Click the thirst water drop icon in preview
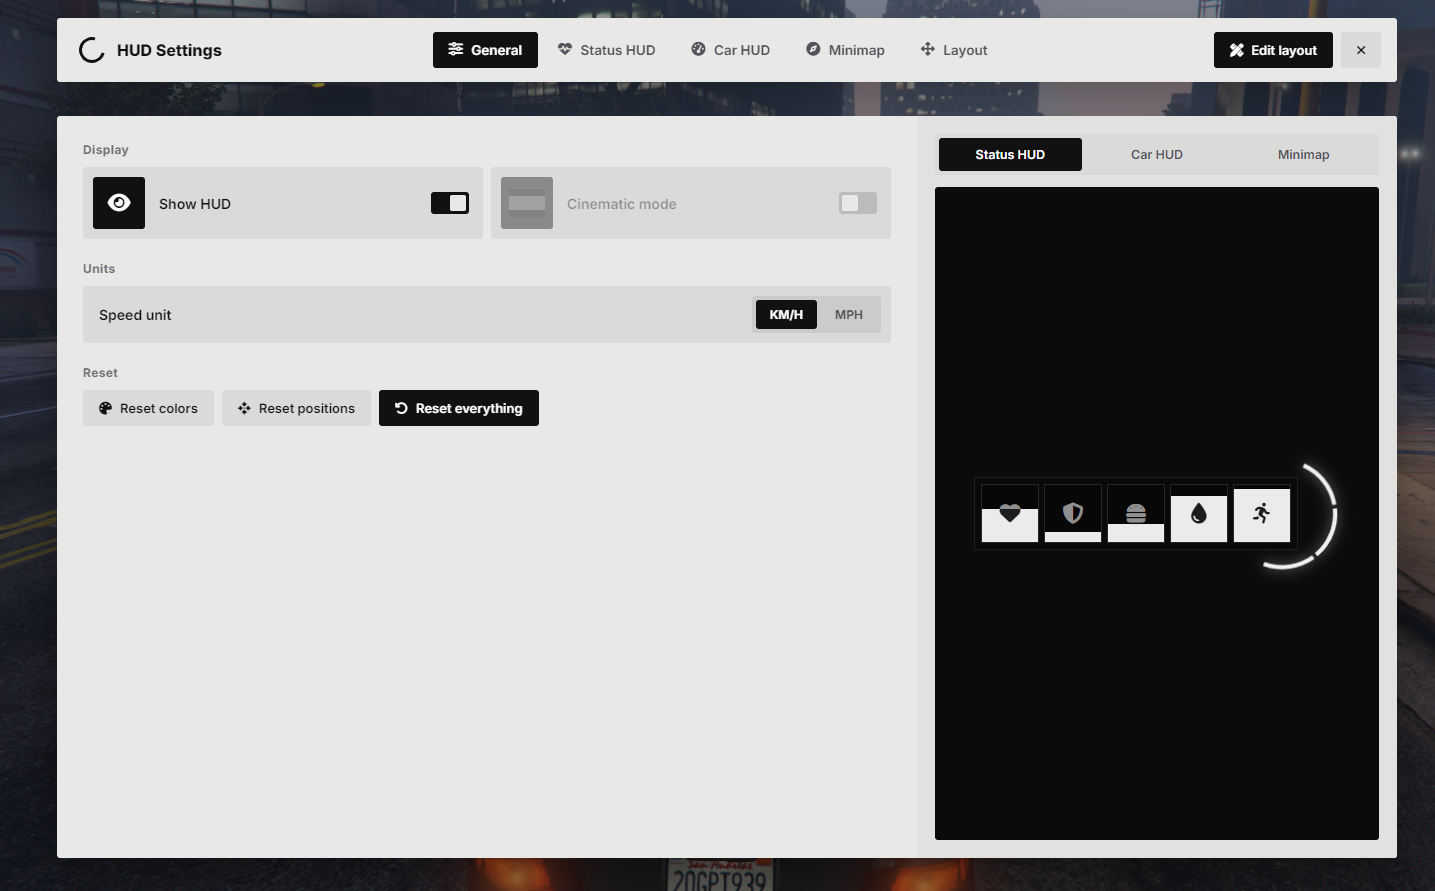This screenshot has width=1435, height=891. pyautogui.click(x=1199, y=513)
